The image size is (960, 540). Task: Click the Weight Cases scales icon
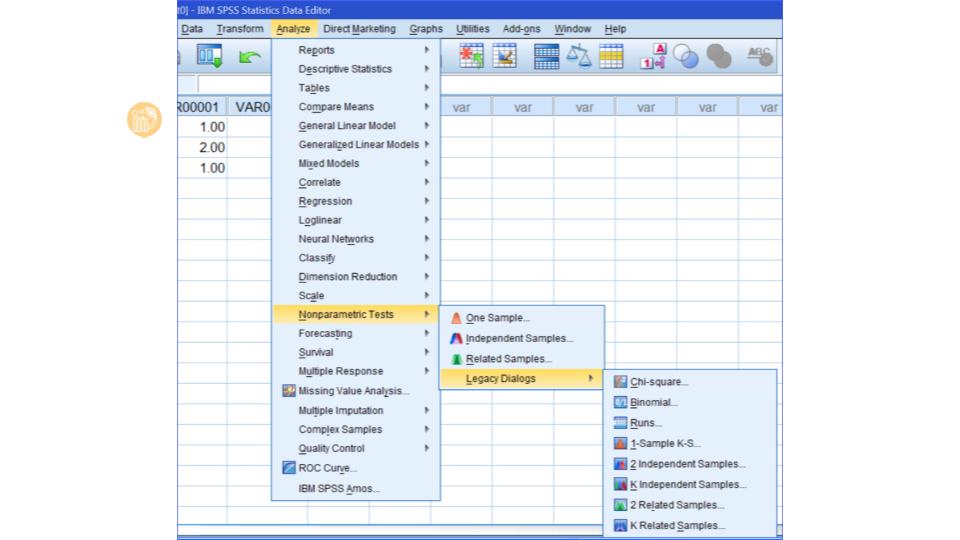(579, 56)
